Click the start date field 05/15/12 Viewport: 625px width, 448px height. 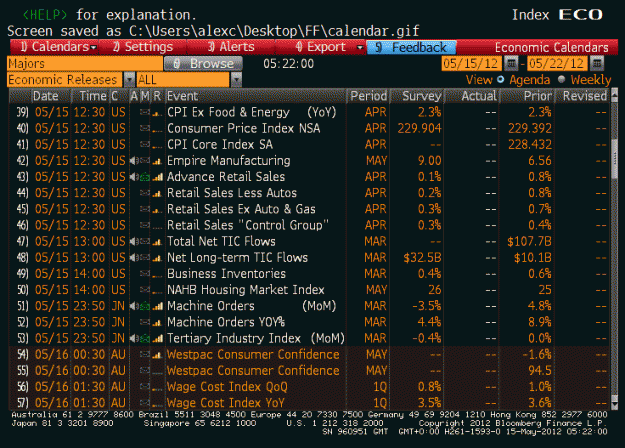(x=472, y=63)
